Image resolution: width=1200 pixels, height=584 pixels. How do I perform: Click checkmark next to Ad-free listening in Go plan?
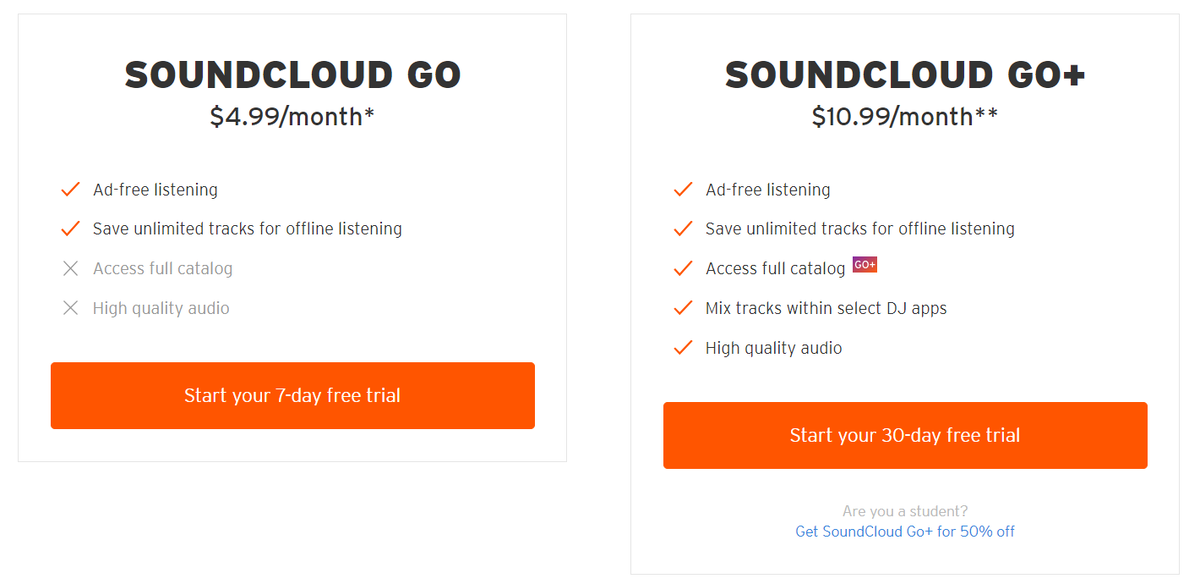click(70, 189)
